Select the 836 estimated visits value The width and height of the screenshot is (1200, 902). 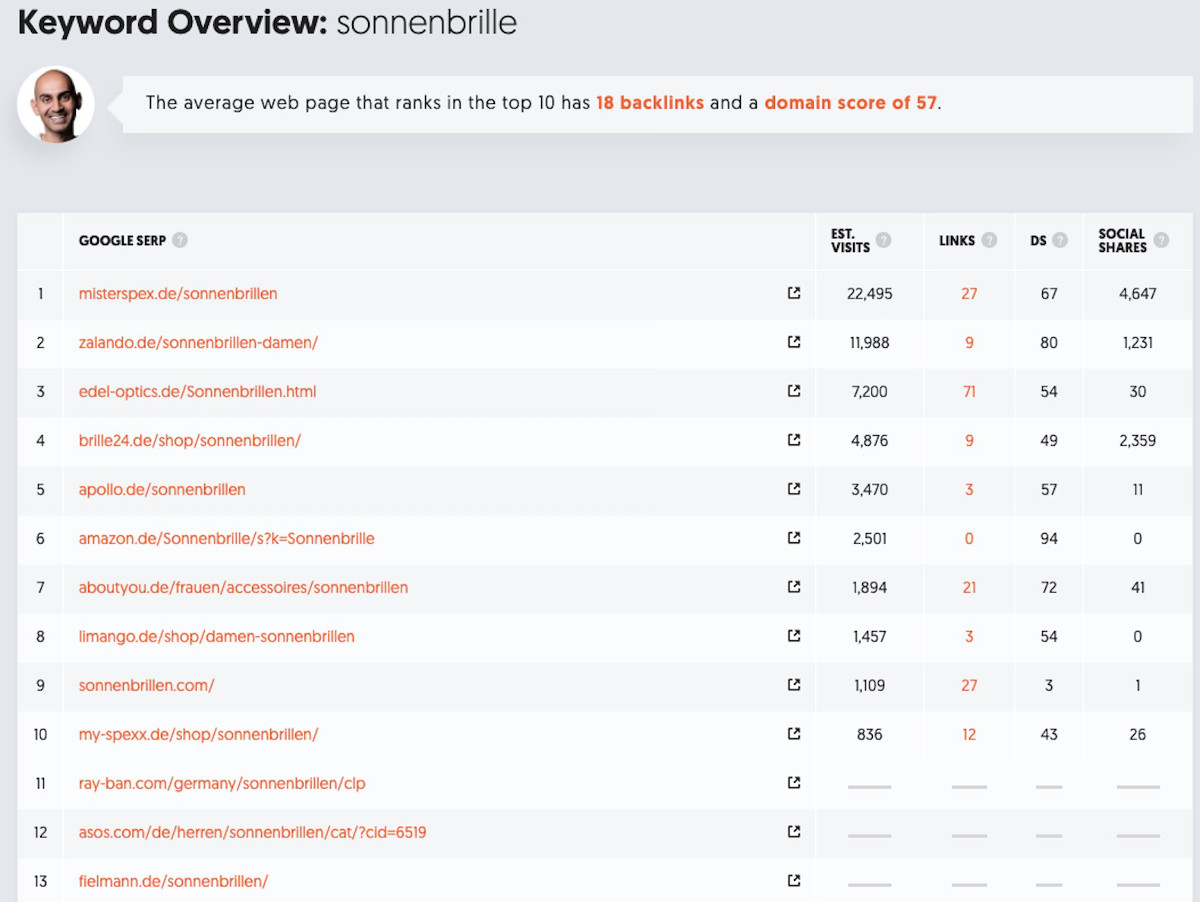tap(870, 735)
